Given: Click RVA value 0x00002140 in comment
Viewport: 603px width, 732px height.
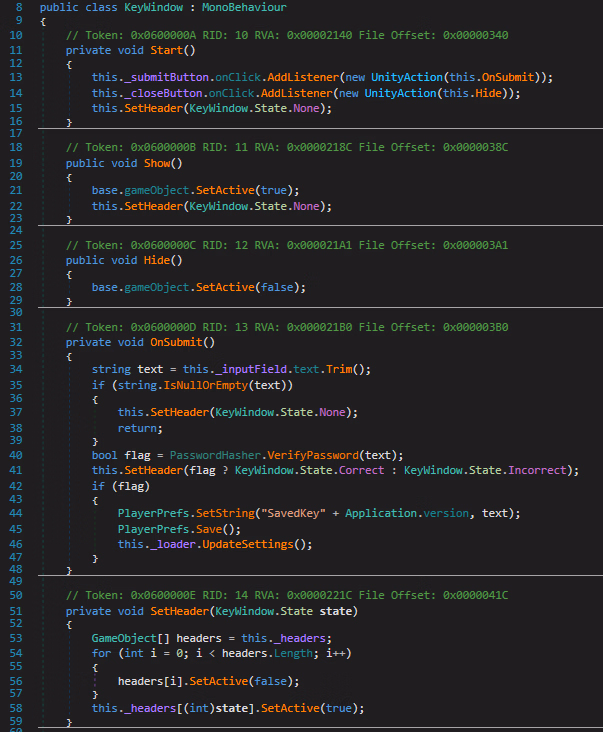Looking at the screenshot, I should pyautogui.click(x=319, y=35).
